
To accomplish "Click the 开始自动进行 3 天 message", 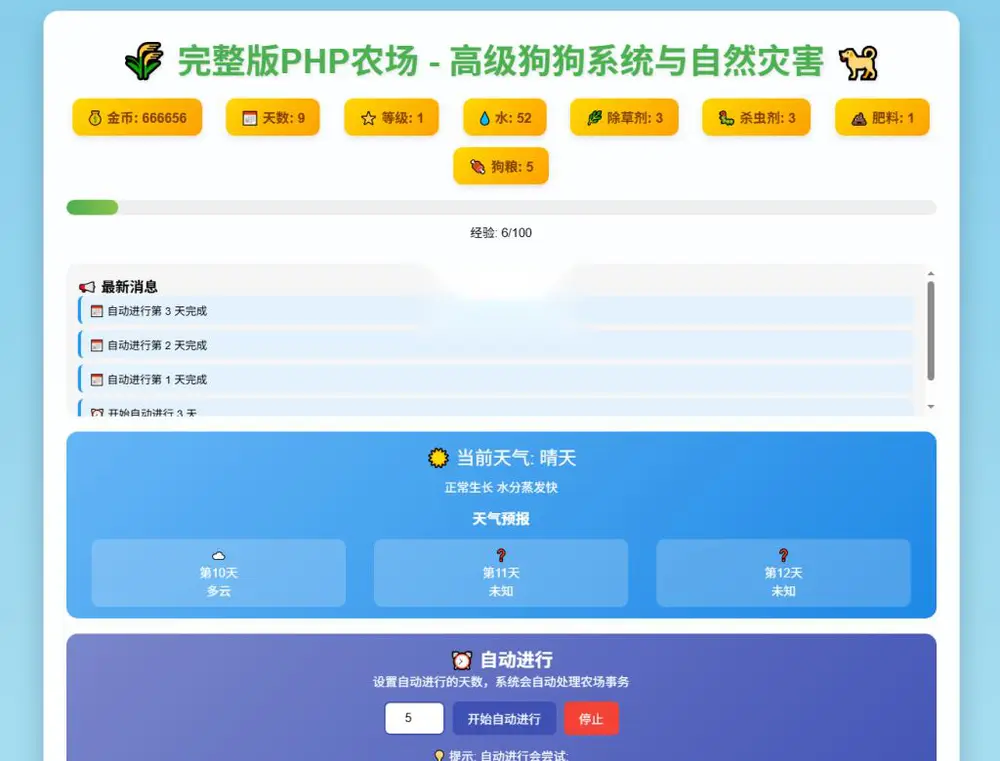I will tap(496, 408).
